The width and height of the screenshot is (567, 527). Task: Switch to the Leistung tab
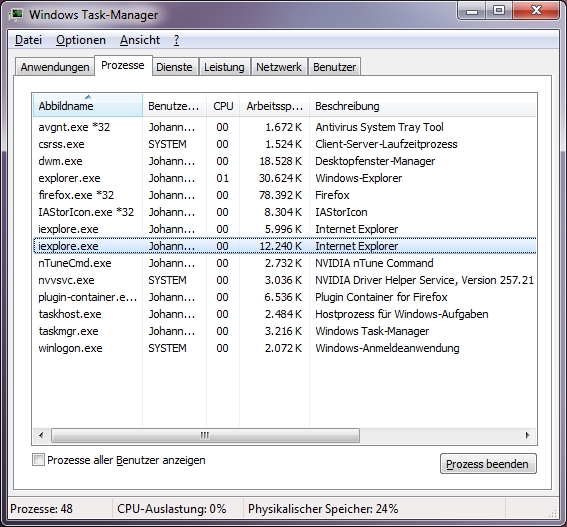(x=224, y=67)
